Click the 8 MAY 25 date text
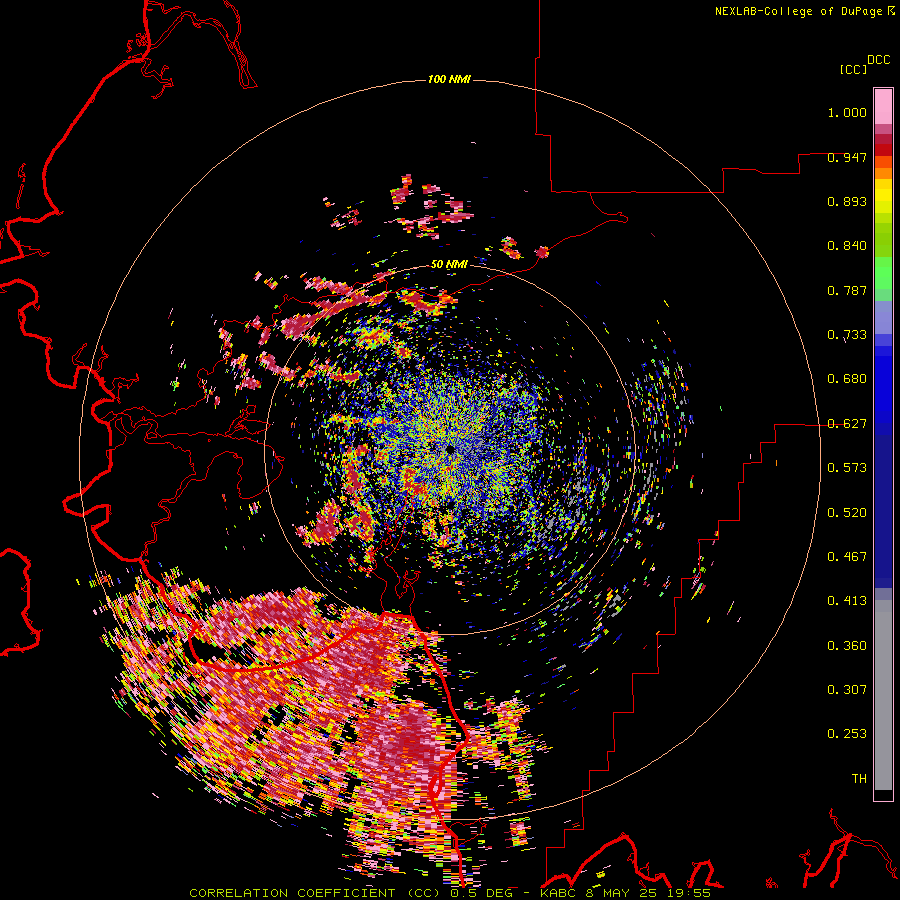900x900 pixels. tap(622, 893)
